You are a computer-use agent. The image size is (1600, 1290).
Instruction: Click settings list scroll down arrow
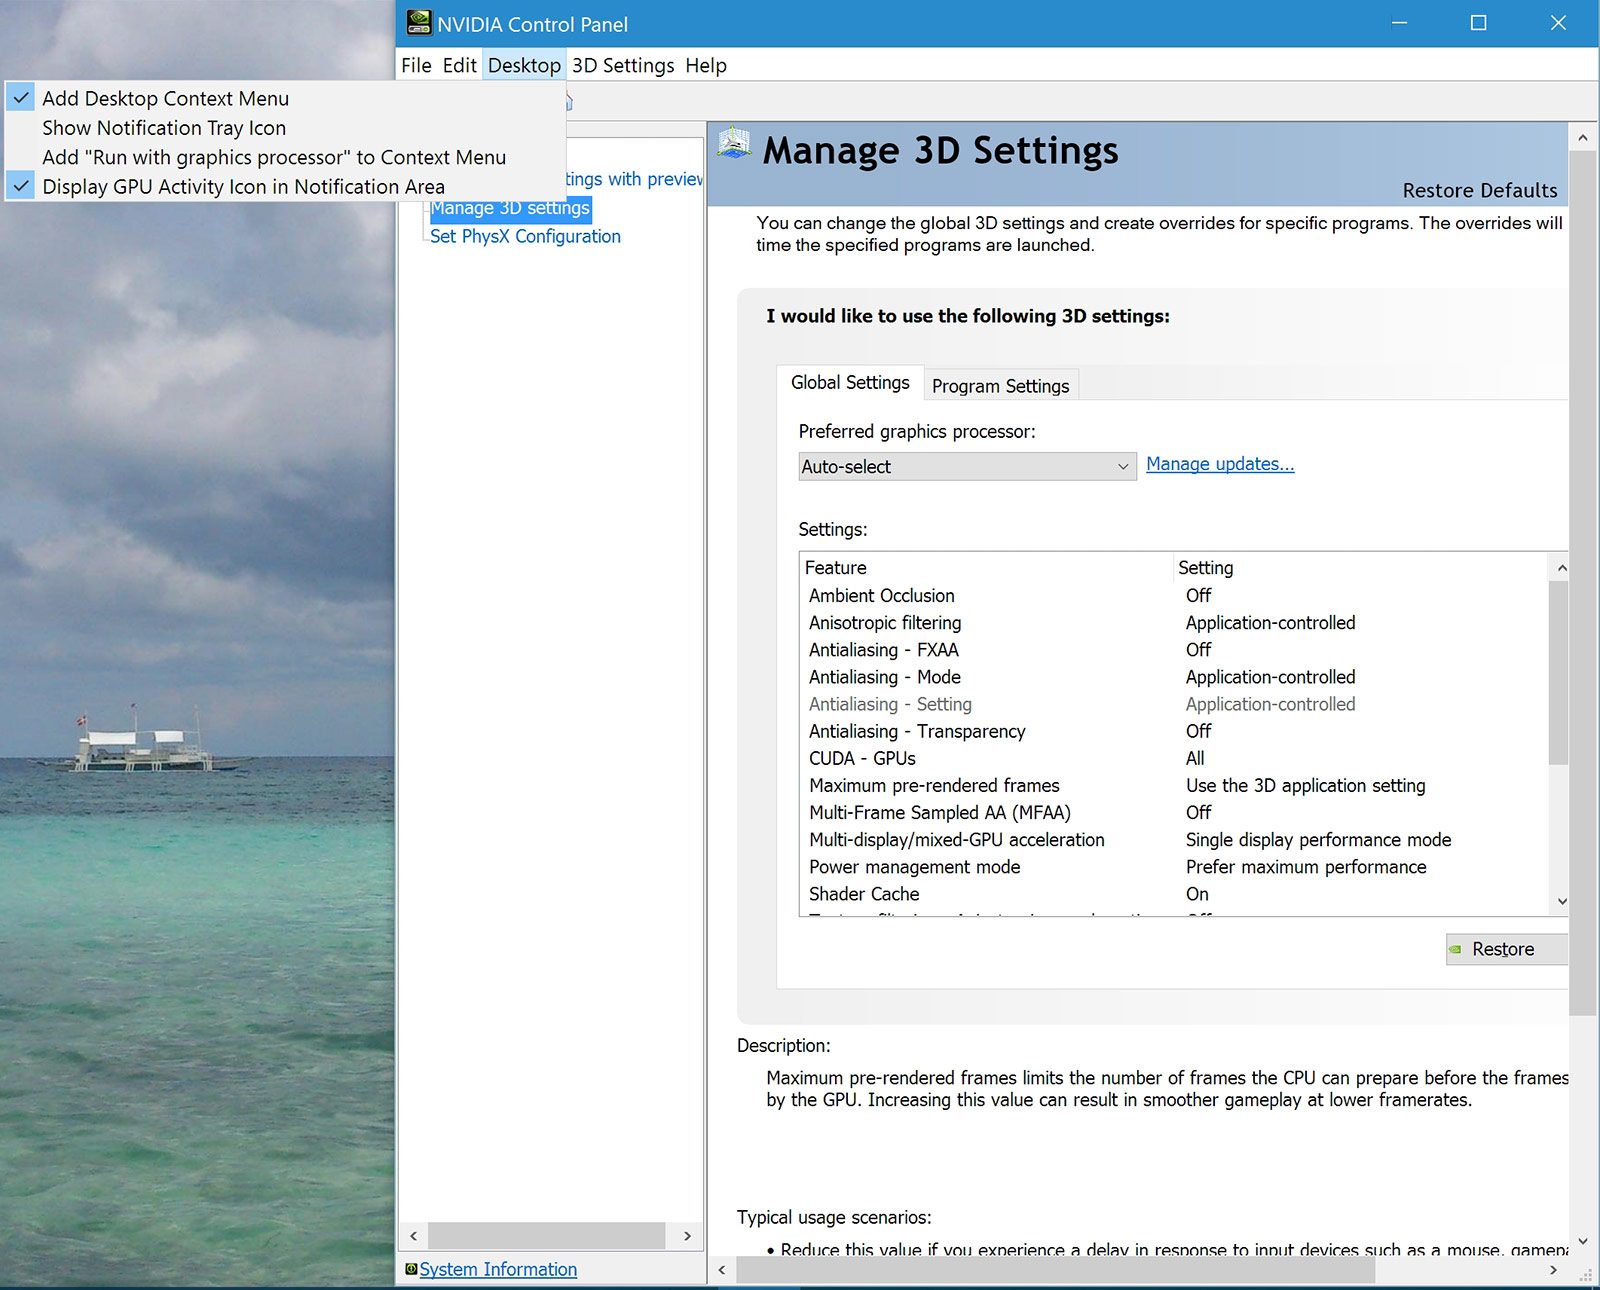1561,902
